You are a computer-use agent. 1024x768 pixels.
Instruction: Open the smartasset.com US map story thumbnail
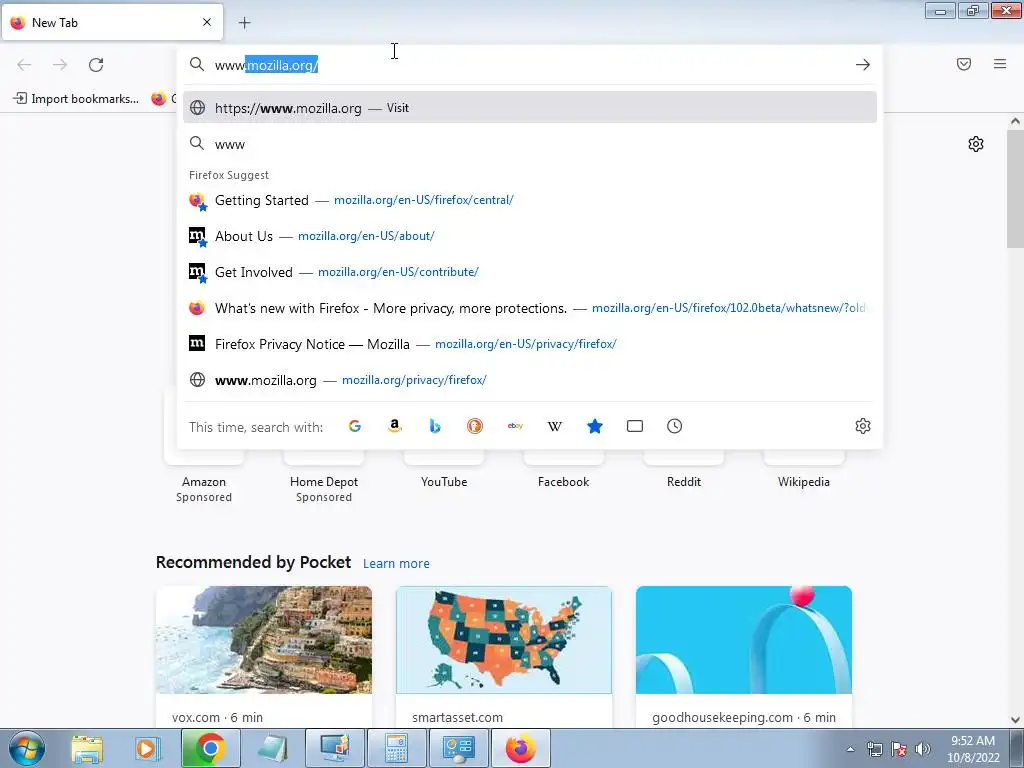pyautogui.click(x=504, y=640)
